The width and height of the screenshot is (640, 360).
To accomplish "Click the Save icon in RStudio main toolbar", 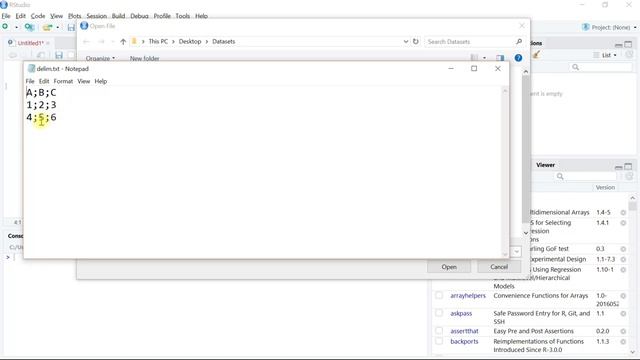I will (x=71, y=27).
